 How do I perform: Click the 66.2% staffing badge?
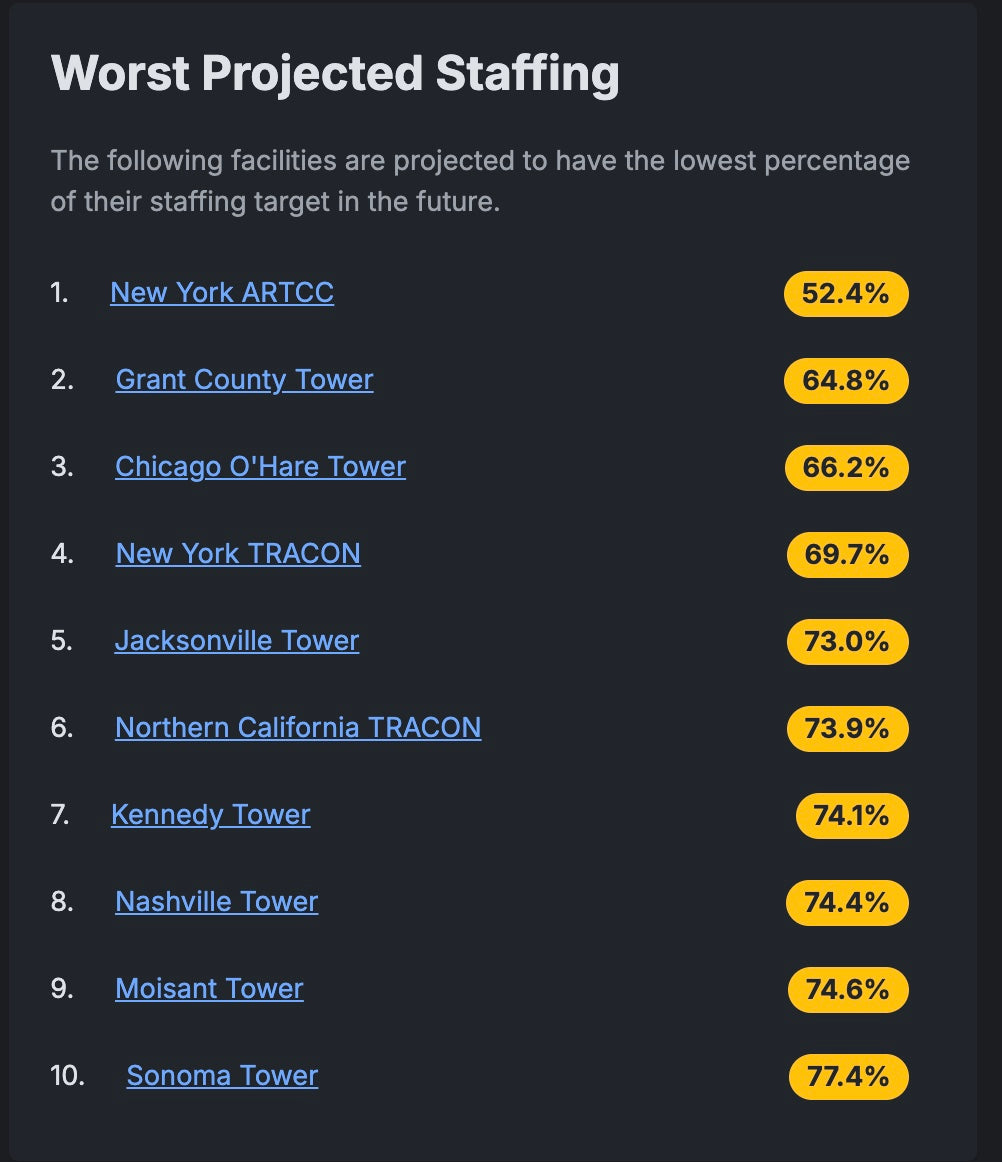(x=846, y=468)
